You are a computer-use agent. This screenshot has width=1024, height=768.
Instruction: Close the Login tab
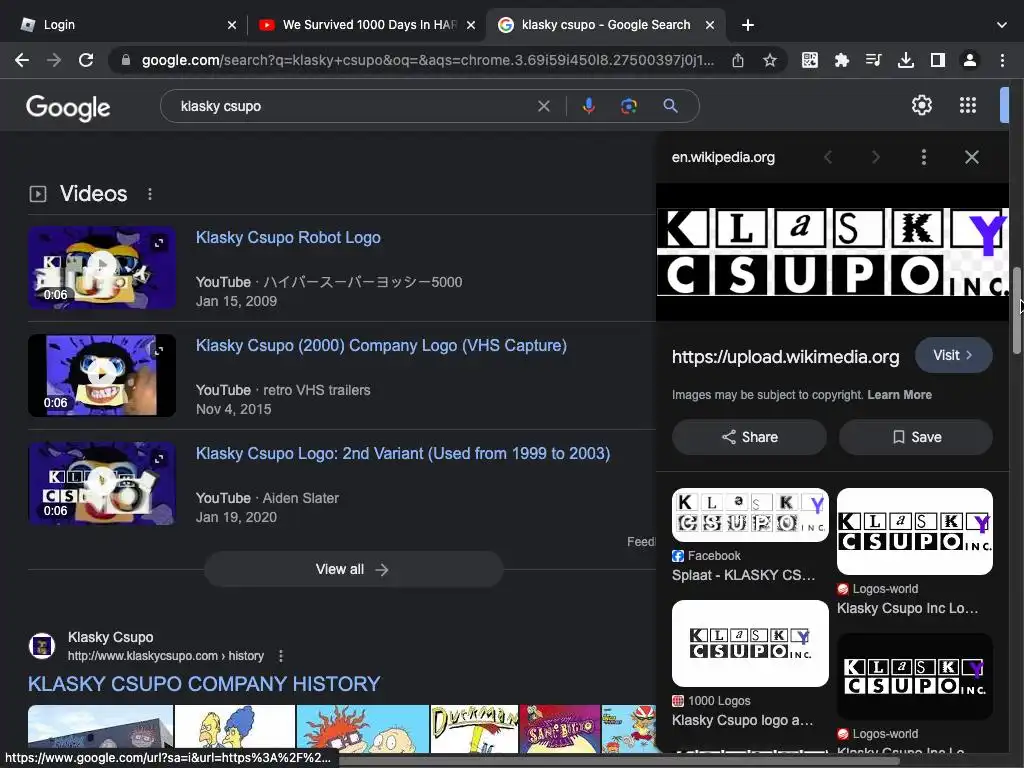232,25
